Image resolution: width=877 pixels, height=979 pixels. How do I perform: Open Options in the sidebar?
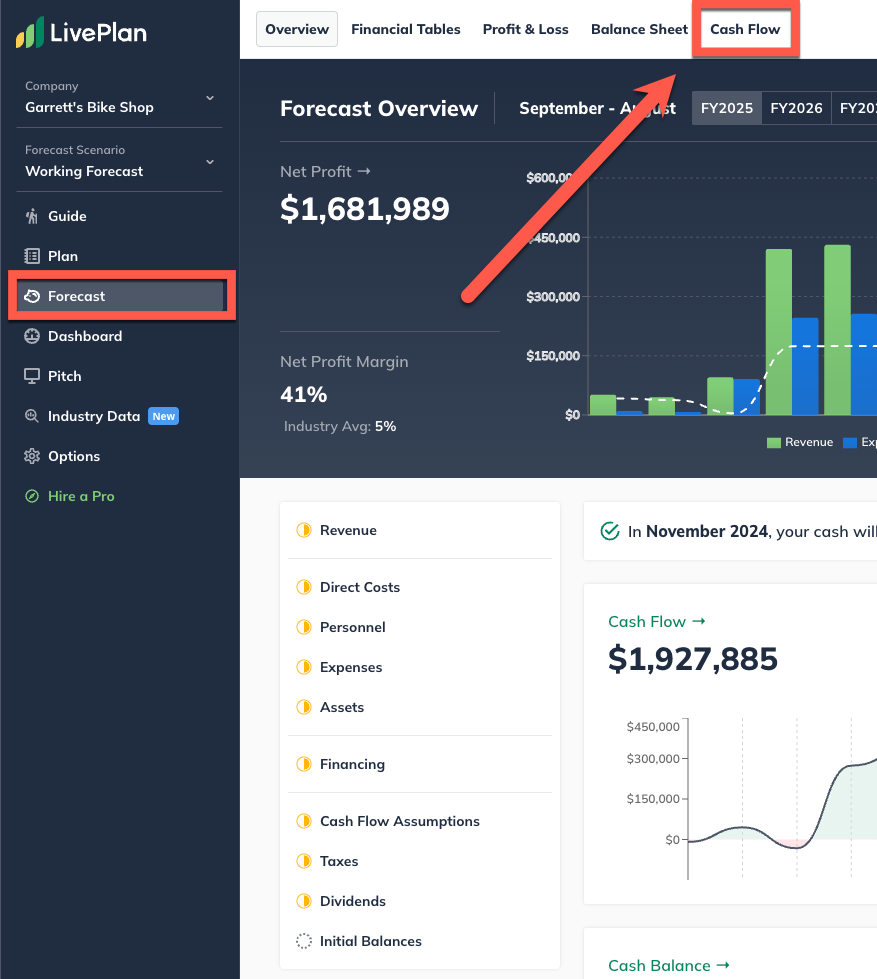pyautogui.click(x=119, y=456)
